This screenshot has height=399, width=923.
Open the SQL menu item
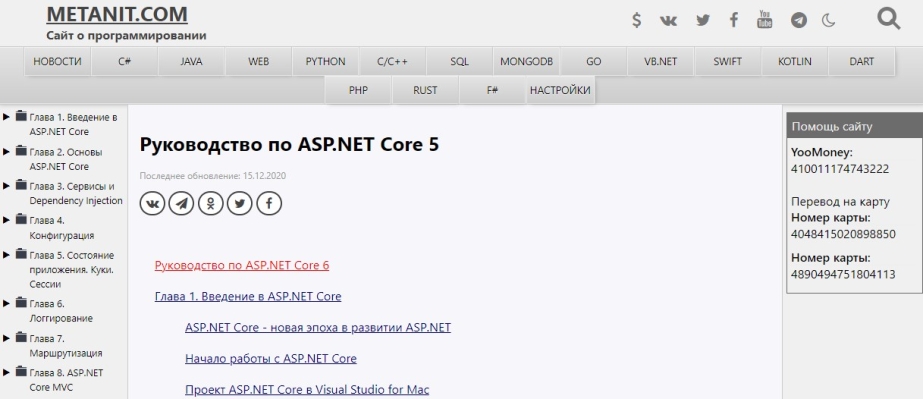[x=460, y=61]
